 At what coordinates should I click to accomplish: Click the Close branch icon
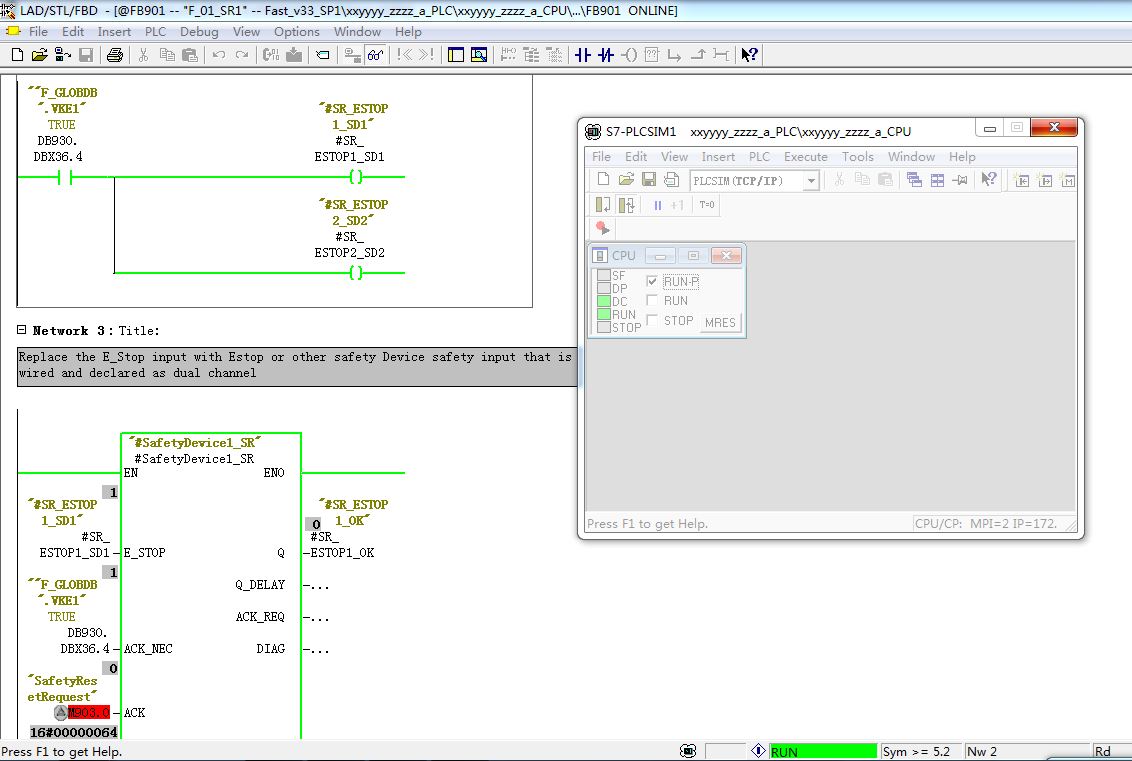pyautogui.click(x=697, y=55)
